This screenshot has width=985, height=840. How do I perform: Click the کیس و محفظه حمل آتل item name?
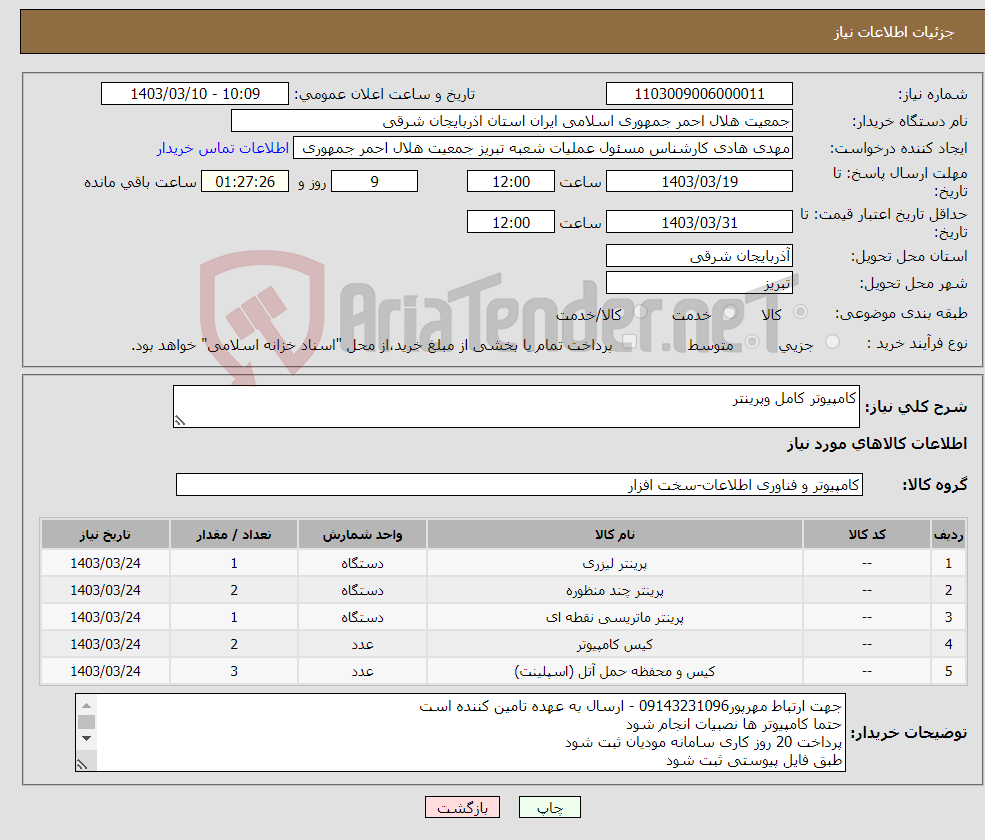615,672
